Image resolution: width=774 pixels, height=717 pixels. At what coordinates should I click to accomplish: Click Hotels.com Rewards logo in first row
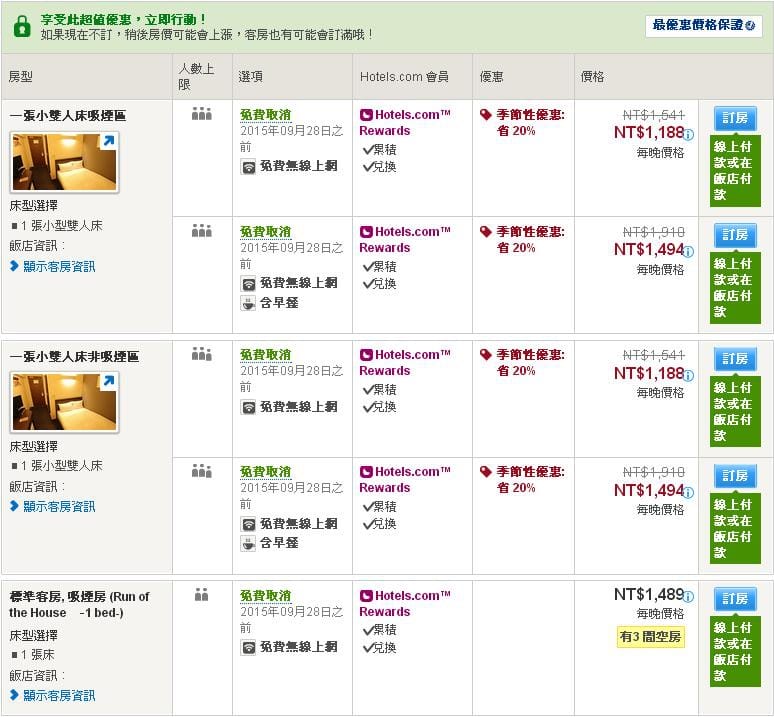click(x=366, y=115)
